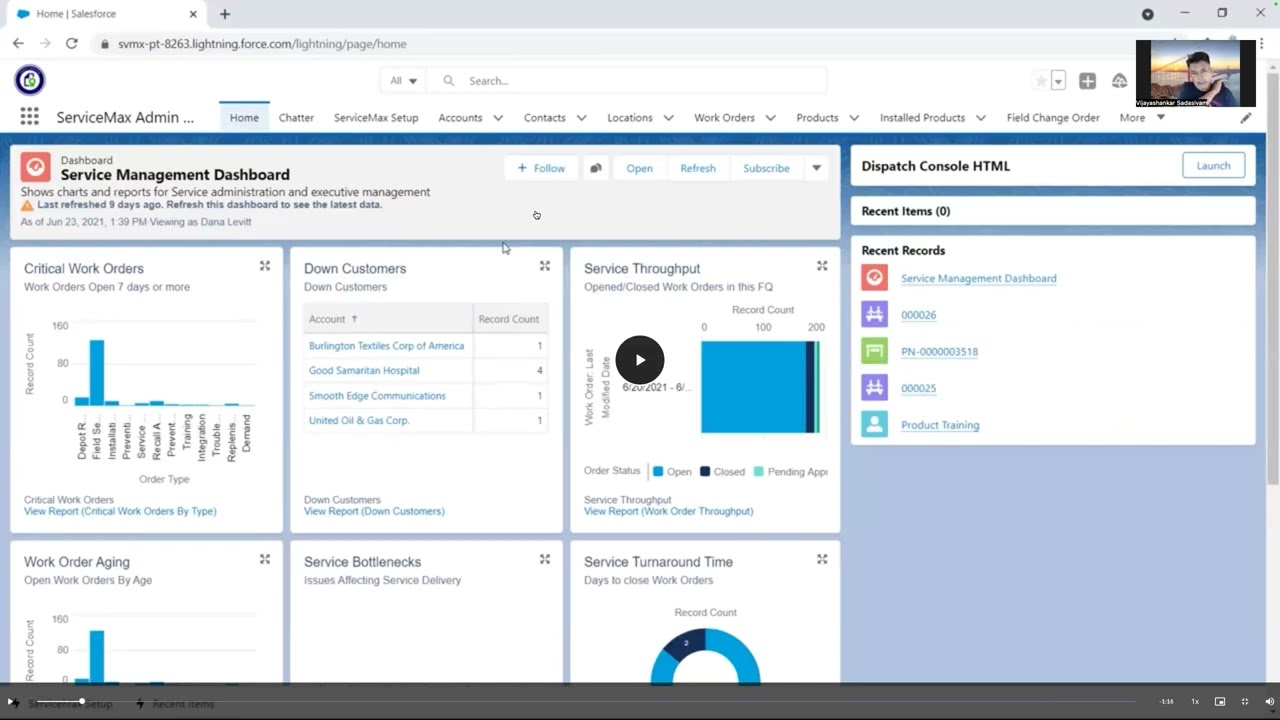This screenshot has width=1280, height=720.
Task: Expand the Installed Products tab dropdown chevron
Action: (x=981, y=118)
